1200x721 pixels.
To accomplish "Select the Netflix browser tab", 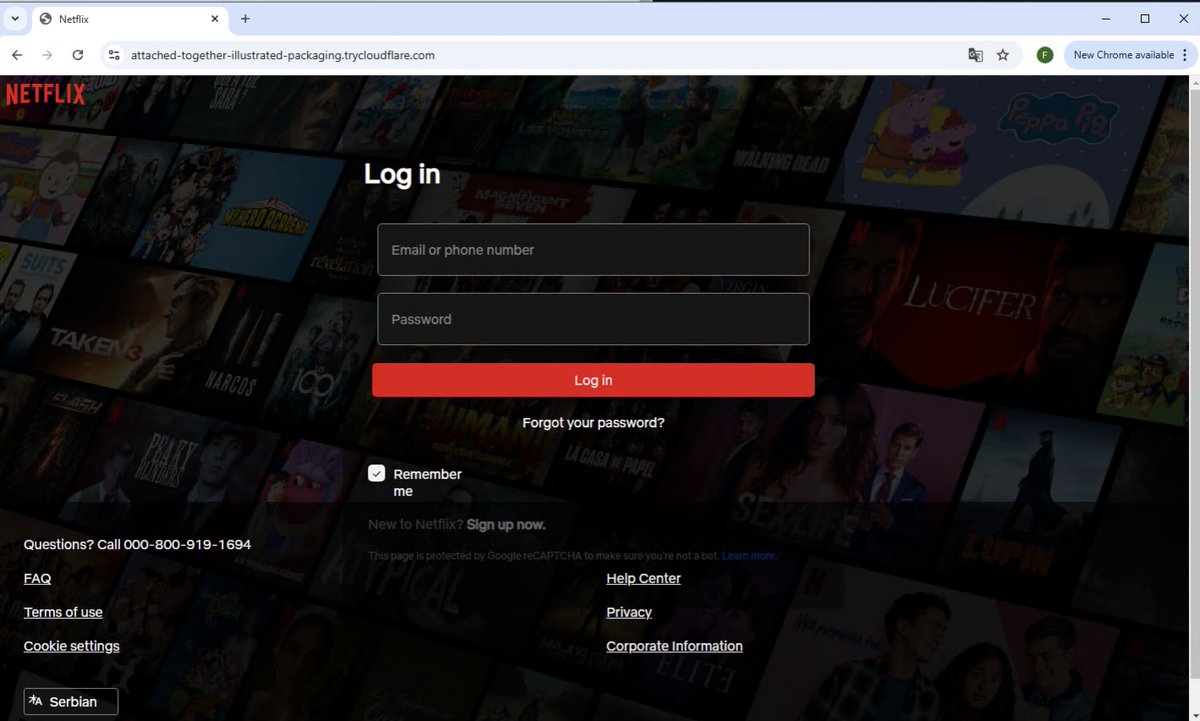I will point(120,18).
